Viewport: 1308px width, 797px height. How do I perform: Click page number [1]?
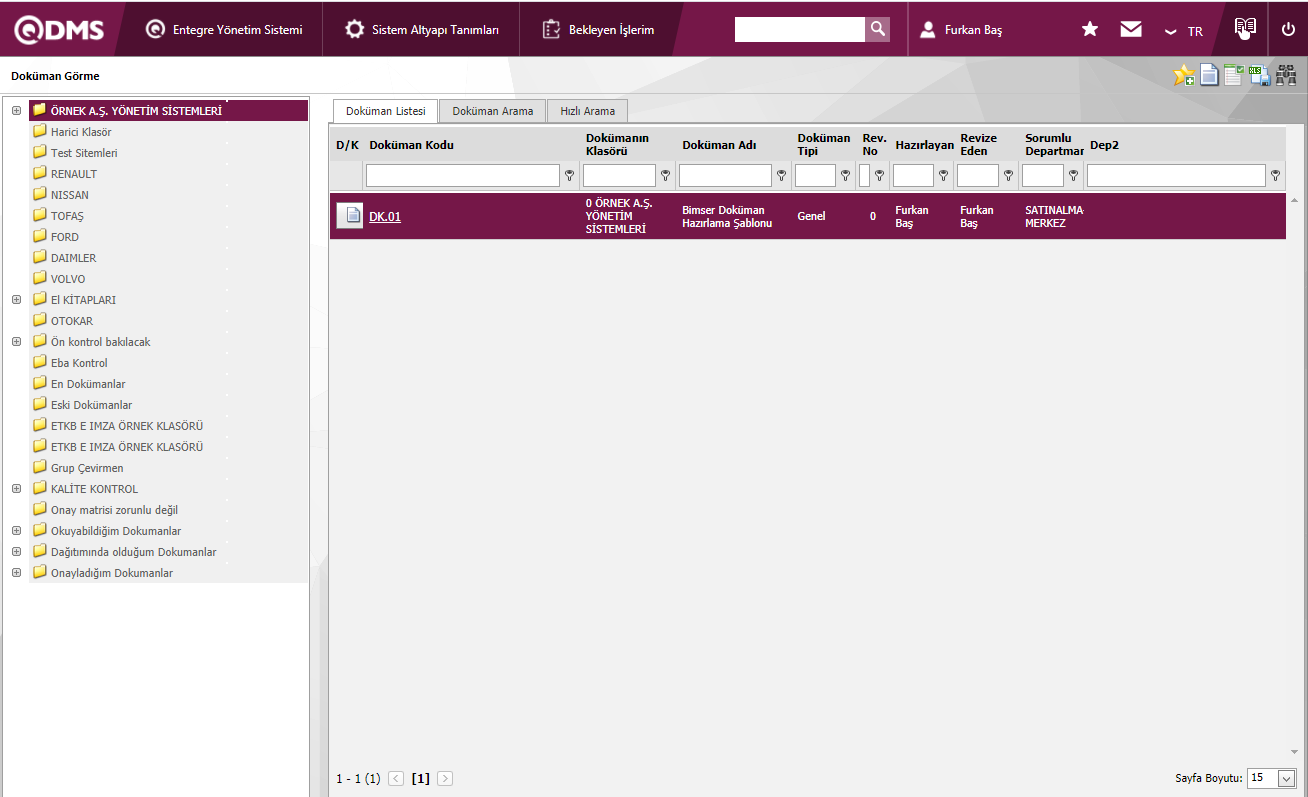pos(421,778)
